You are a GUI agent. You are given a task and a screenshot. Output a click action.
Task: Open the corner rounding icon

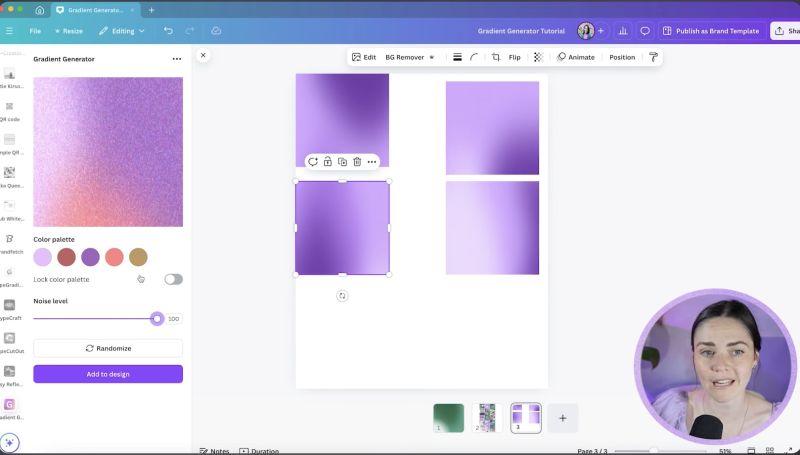click(474, 57)
